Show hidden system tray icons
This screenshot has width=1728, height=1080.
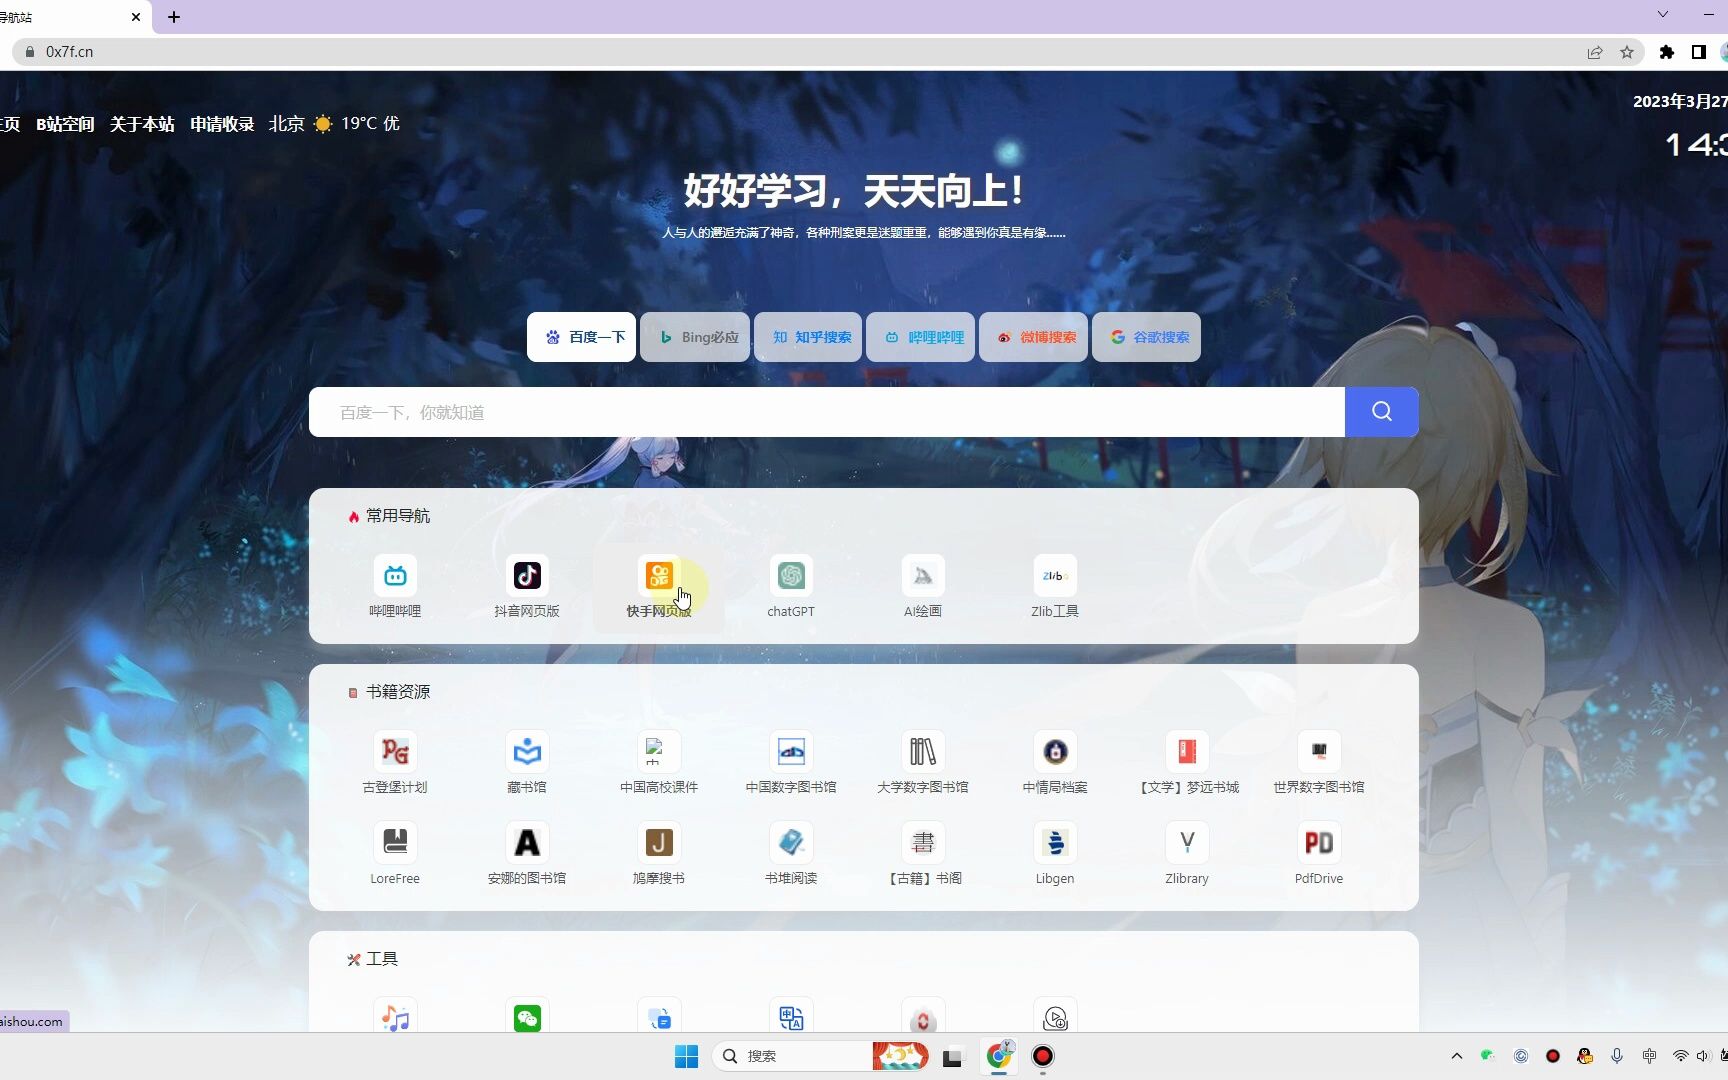pyautogui.click(x=1457, y=1056)
